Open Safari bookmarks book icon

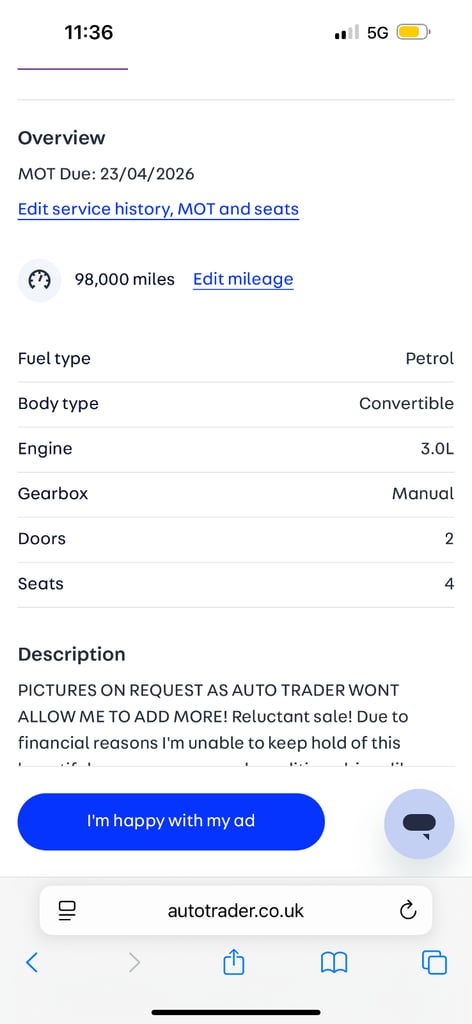point(334,962)
